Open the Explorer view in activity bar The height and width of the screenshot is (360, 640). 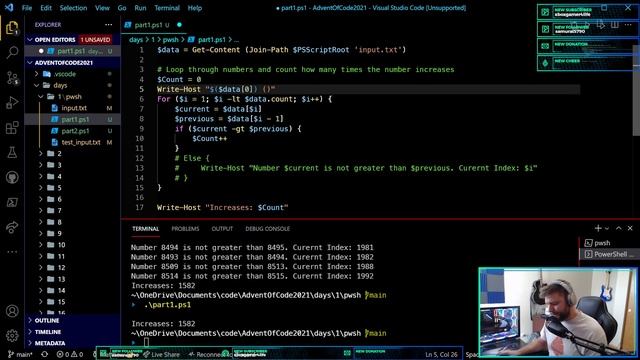click(x=12, y=29)
